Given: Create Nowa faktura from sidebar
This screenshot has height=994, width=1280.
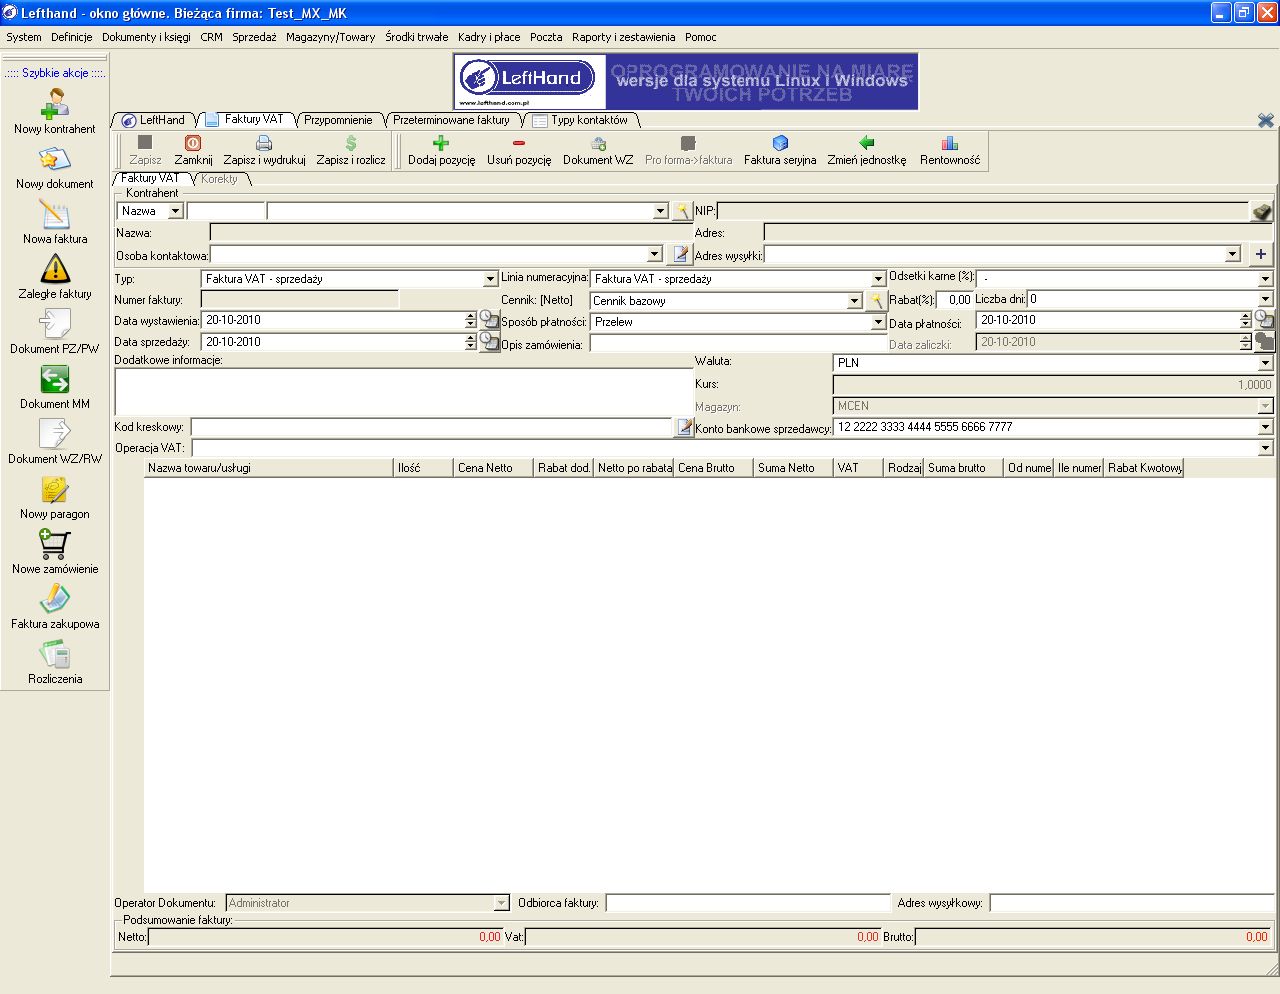Looking at the screenshot, I should (x=55, y=214).
